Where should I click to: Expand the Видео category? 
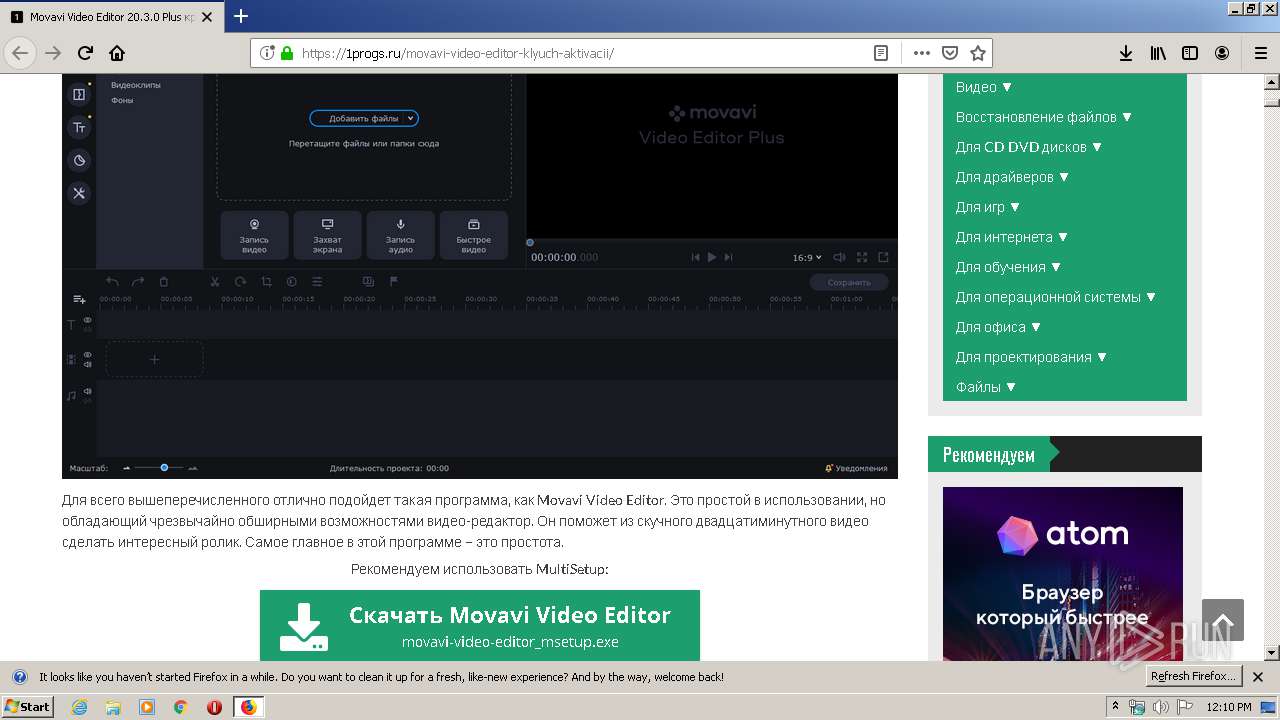point(984,87)
